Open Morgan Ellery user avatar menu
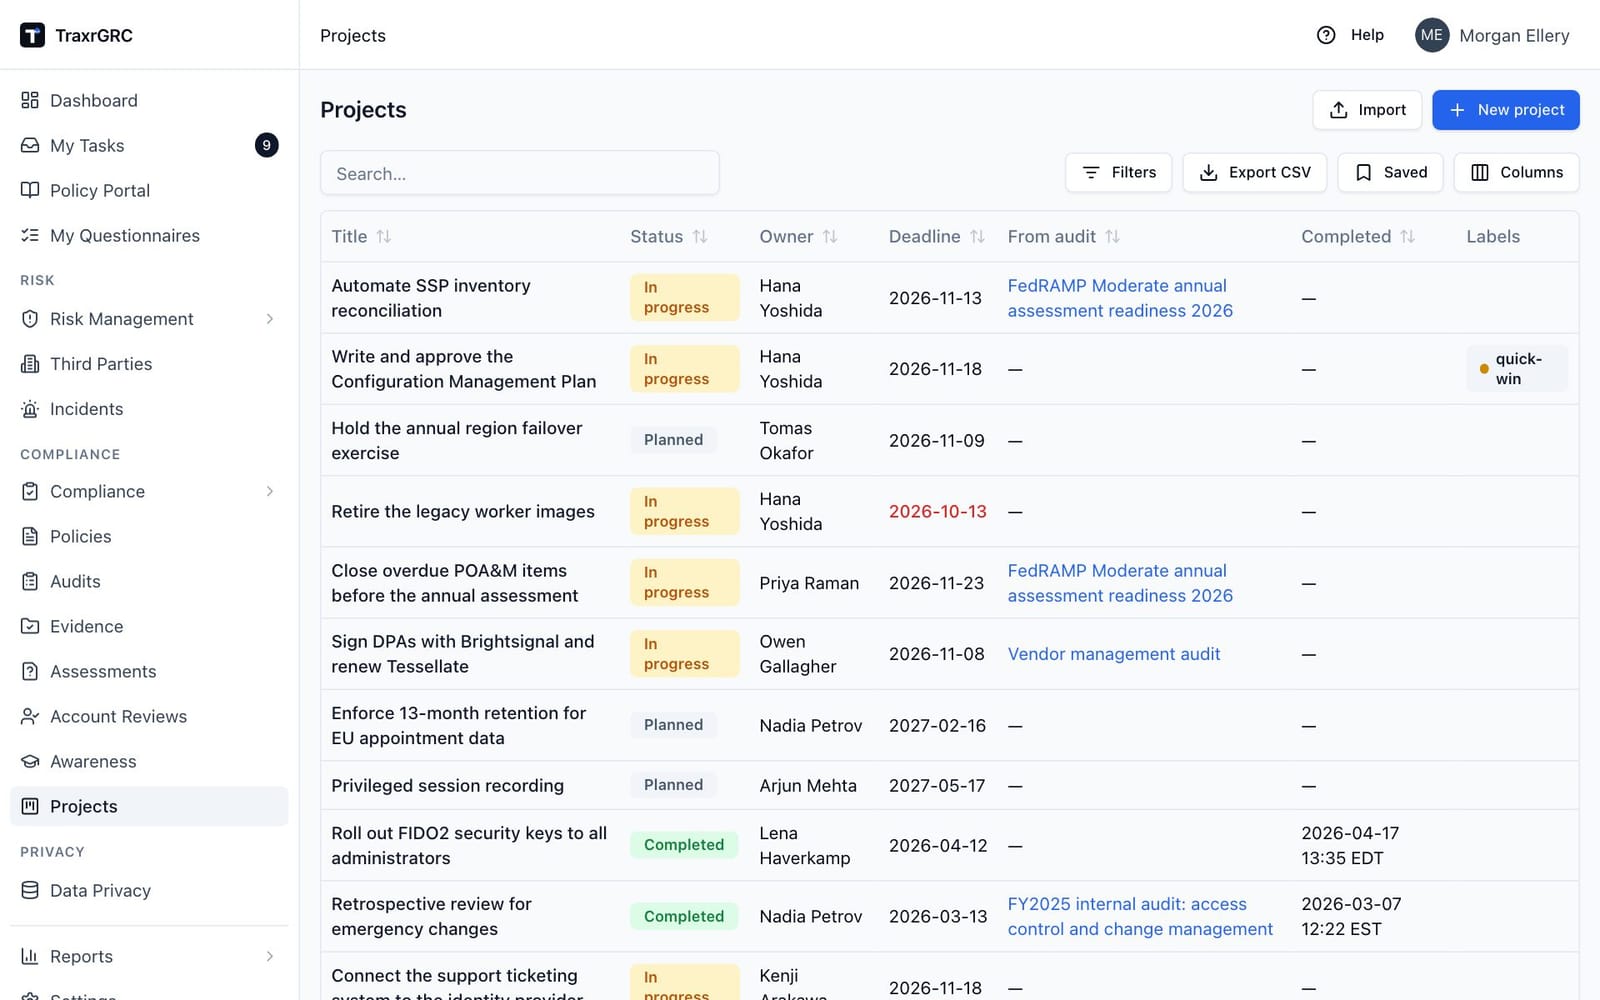Image resolution: width=1600 pixels, height=1000 pixels. tap(1432, 35)
